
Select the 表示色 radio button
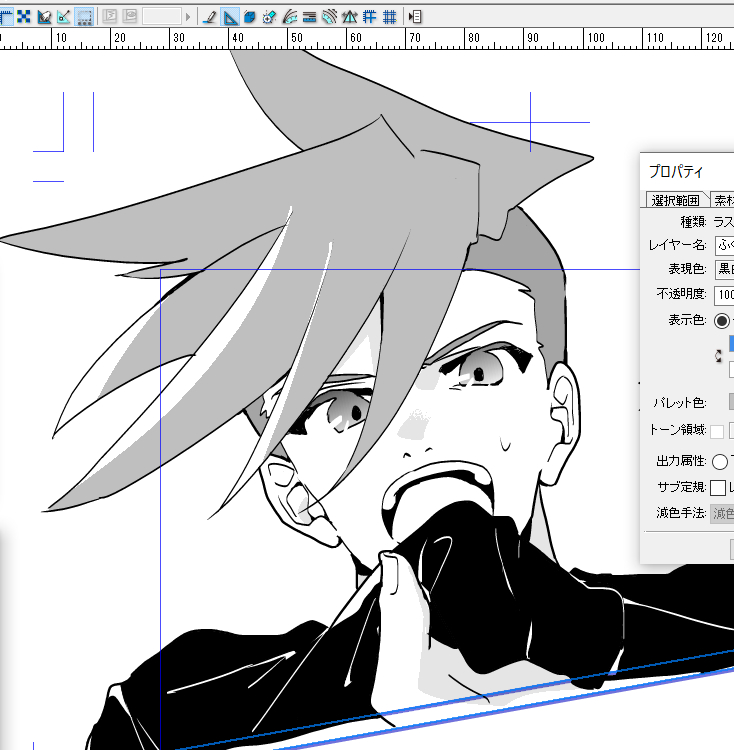pos(722,320)
